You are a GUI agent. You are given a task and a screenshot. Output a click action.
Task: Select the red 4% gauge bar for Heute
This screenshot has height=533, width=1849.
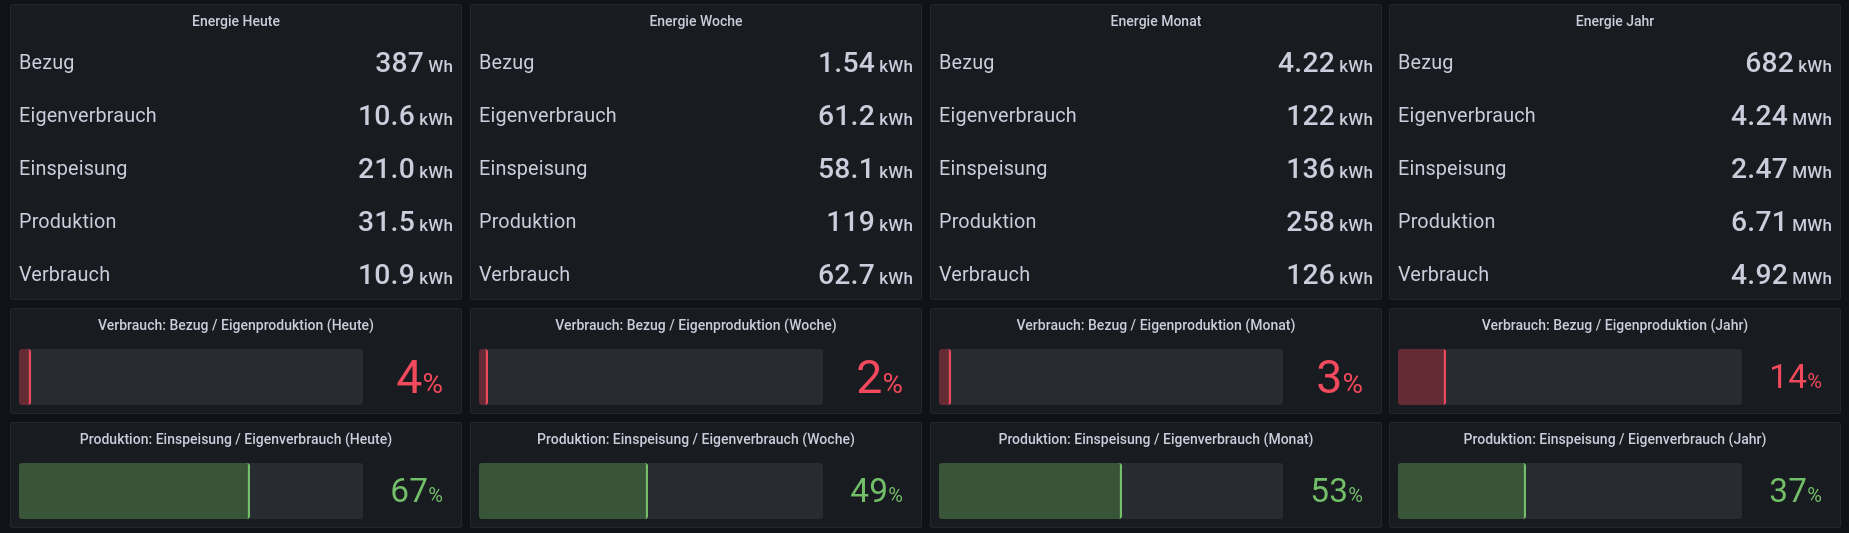[x=190, y=377]
